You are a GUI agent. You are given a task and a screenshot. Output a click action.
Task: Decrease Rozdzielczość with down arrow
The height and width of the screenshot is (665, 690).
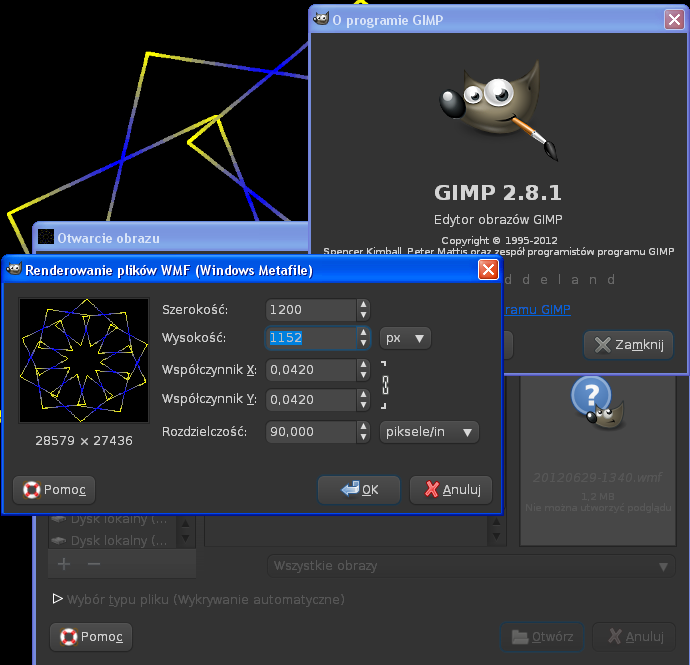coord(363,437)
